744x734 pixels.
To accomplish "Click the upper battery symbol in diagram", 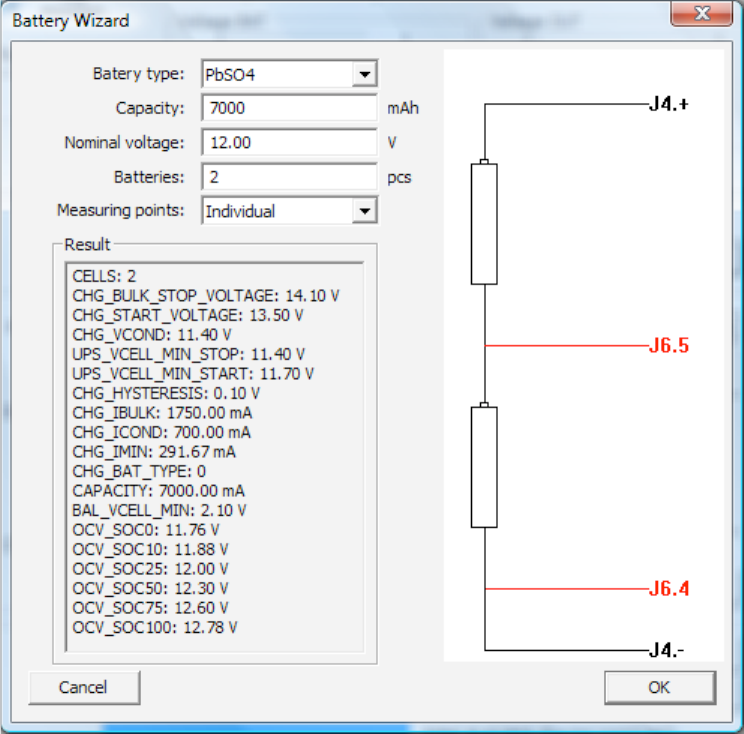I will (x=484, y=224).
